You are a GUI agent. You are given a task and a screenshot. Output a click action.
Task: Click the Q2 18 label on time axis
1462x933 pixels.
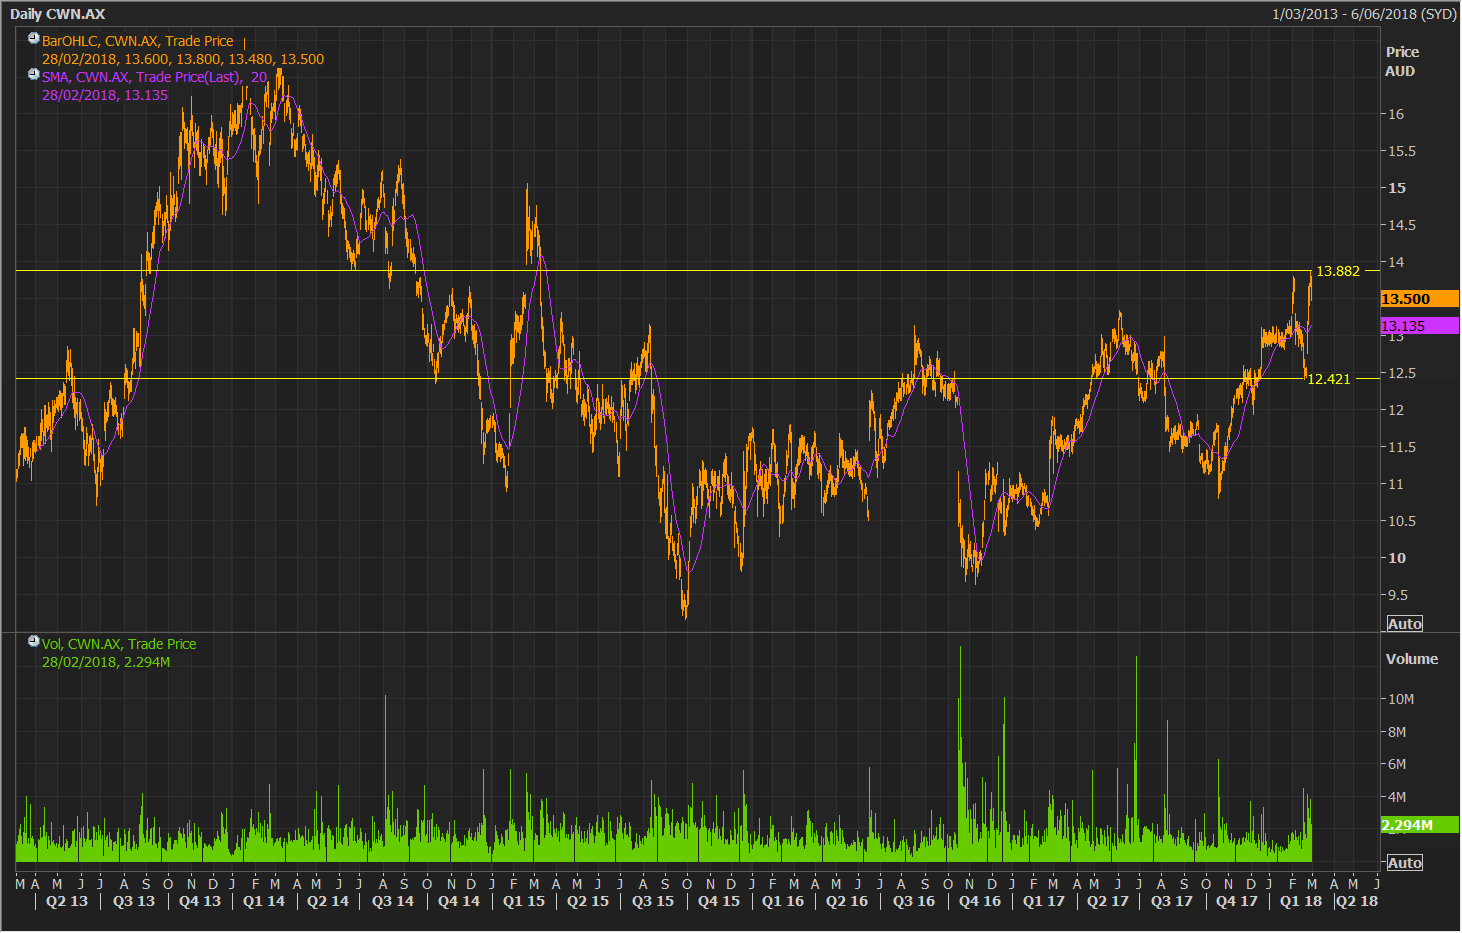coord(1357,901)
